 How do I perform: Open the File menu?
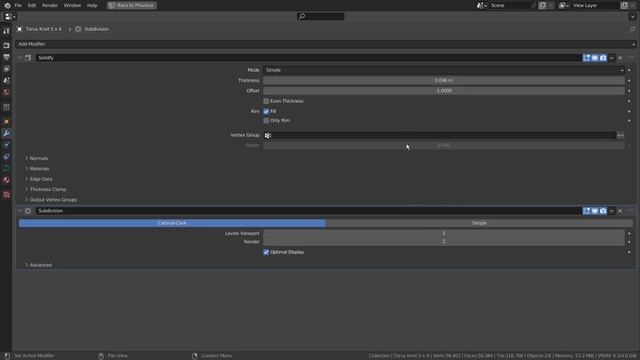pos(18,5)
